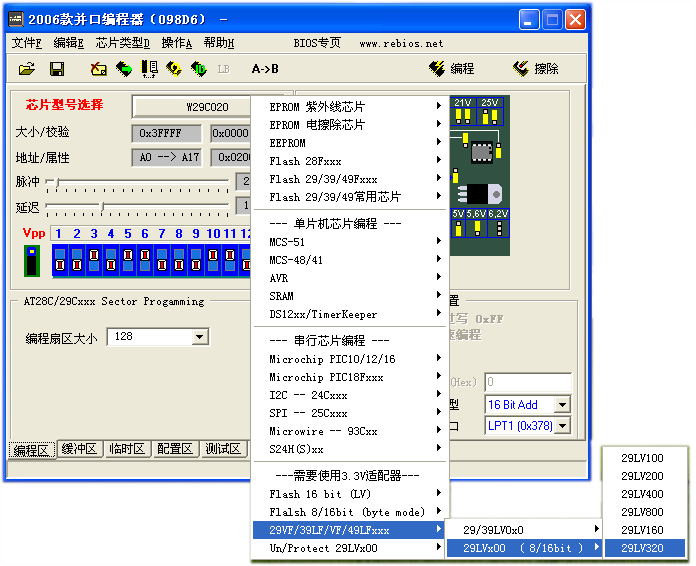Switch to the 测试区 tab
This screenshot has height=566, width=696.
tap(223, 449)
